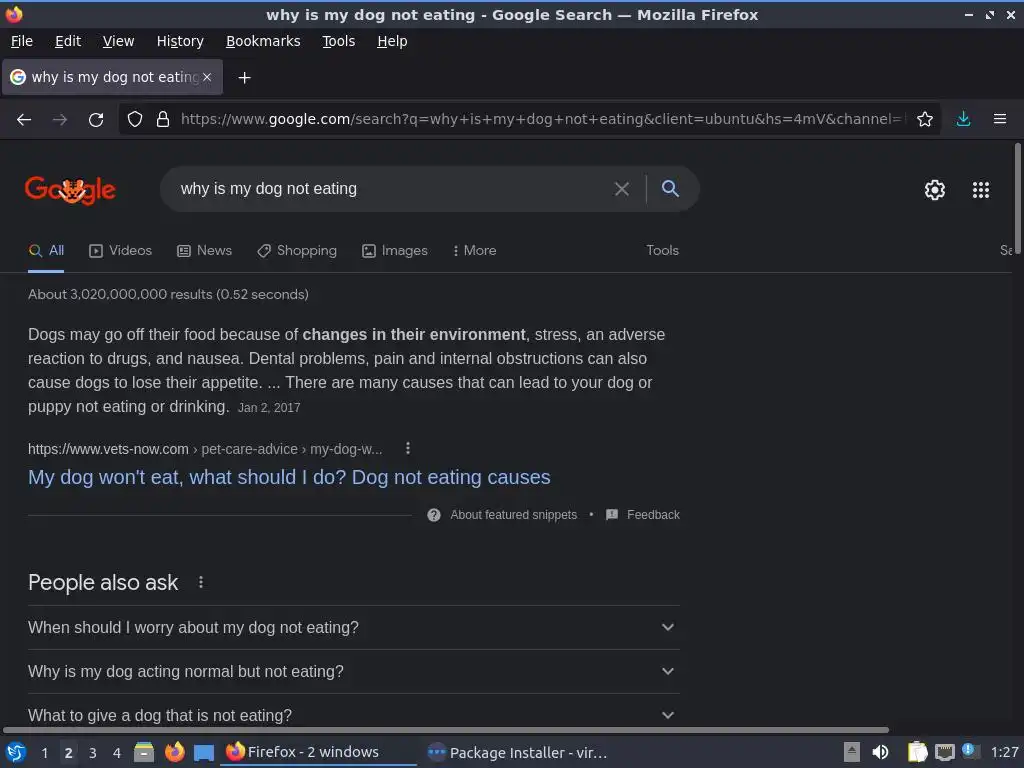Go back with the browser back arrow
1024x768 pixels.
pyautogui.click(x=24, y=120)
